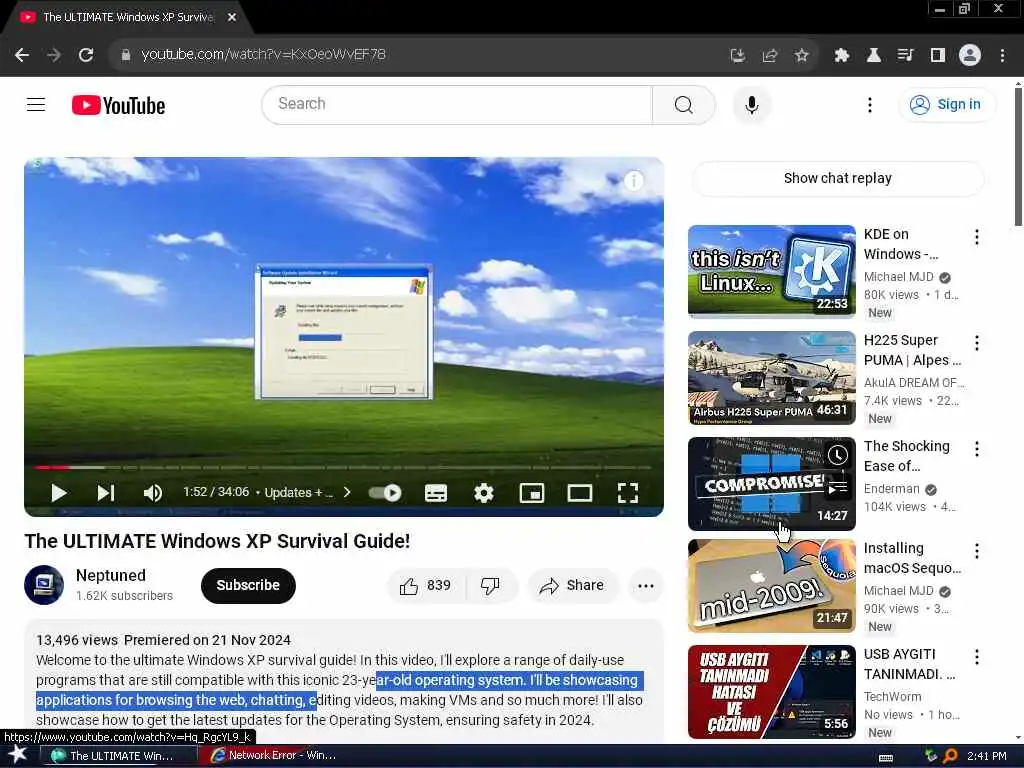Open options menu for KDE on Windows video

[976, 237]
